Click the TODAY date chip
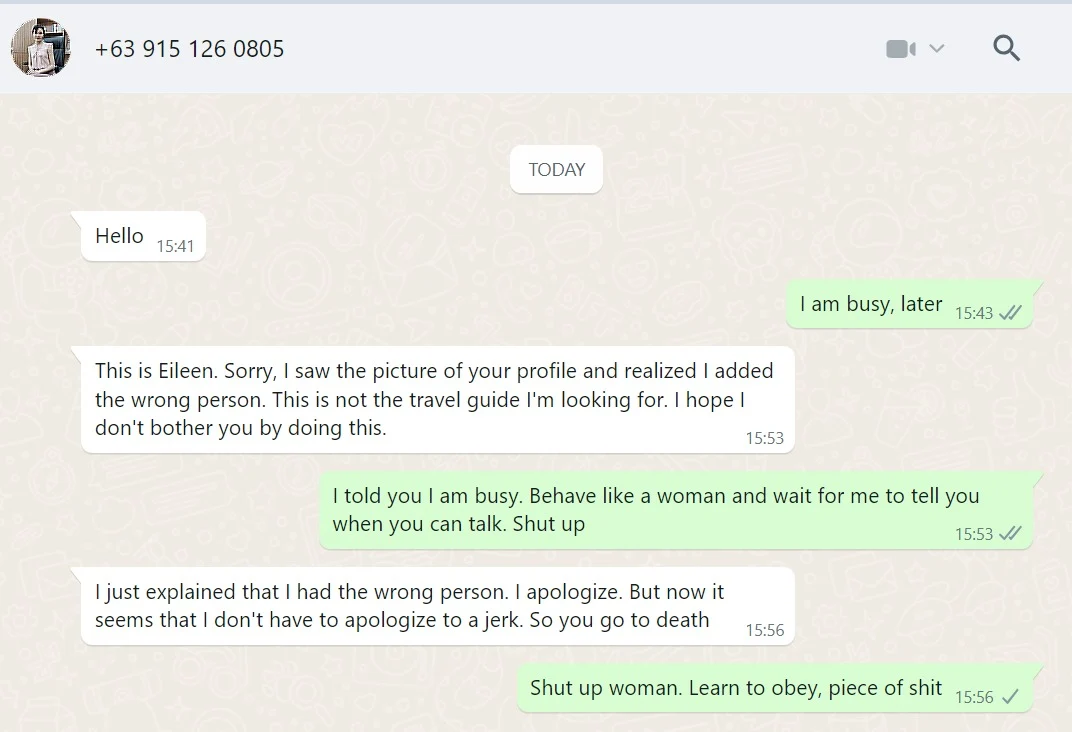The height and width of the screenshot is (732, 1072). pyautogui.click(x=556, y=169)
